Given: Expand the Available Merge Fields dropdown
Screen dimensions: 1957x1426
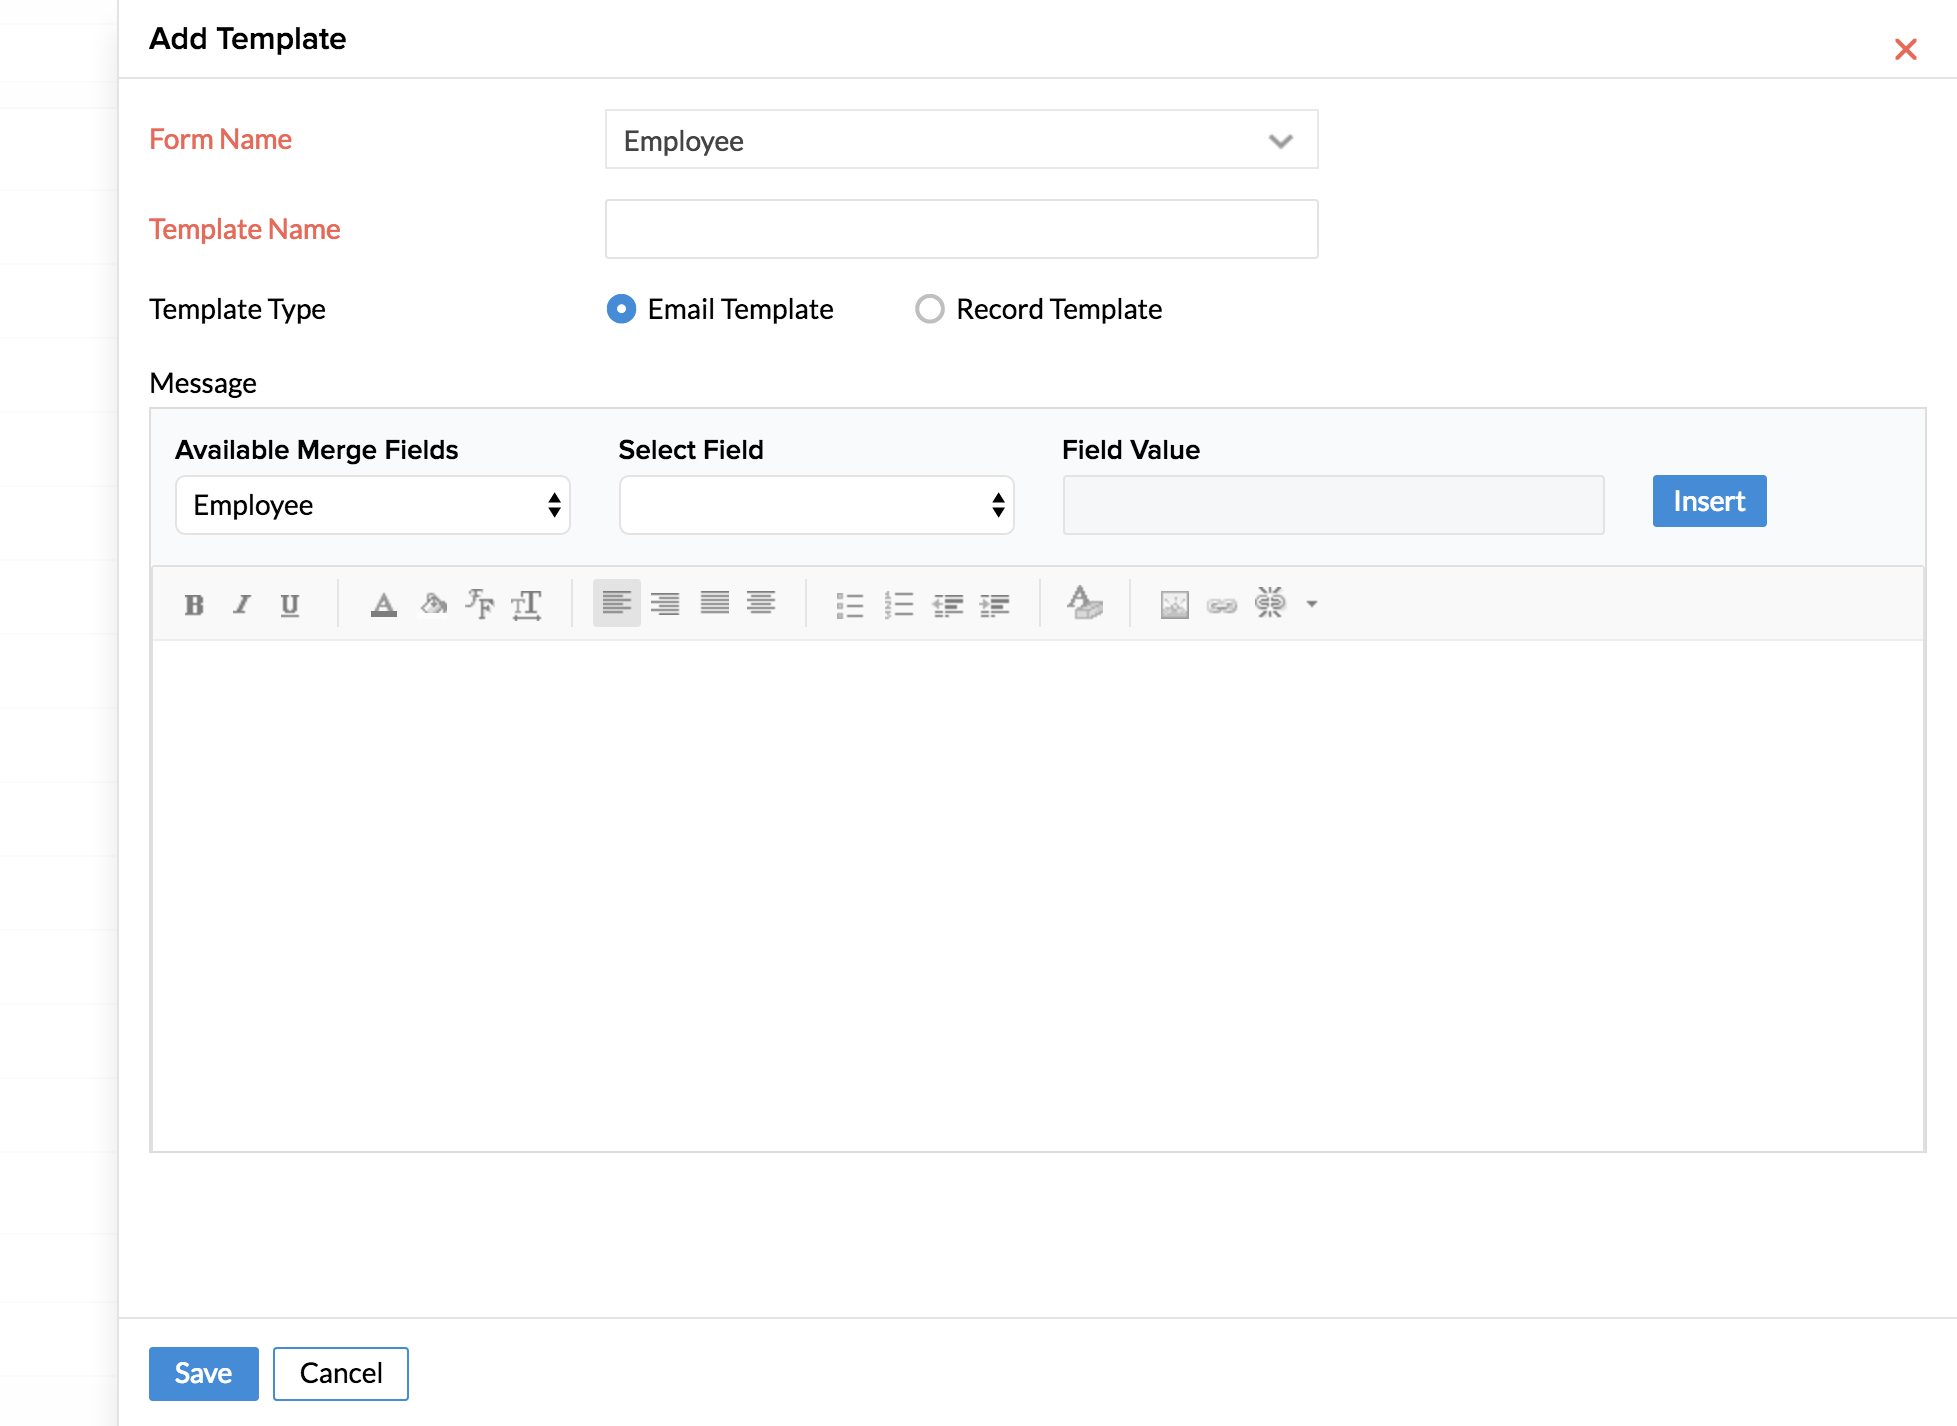Looking at the screenshot, I should [x=372, y=504].
